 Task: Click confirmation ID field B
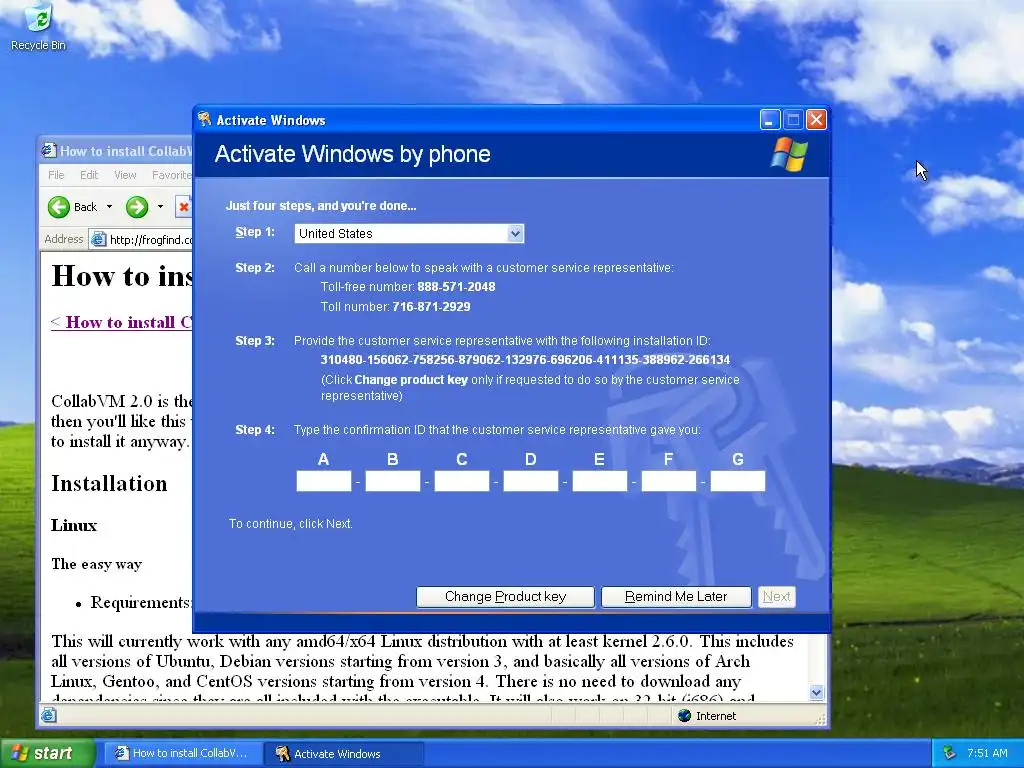[392, 481]
